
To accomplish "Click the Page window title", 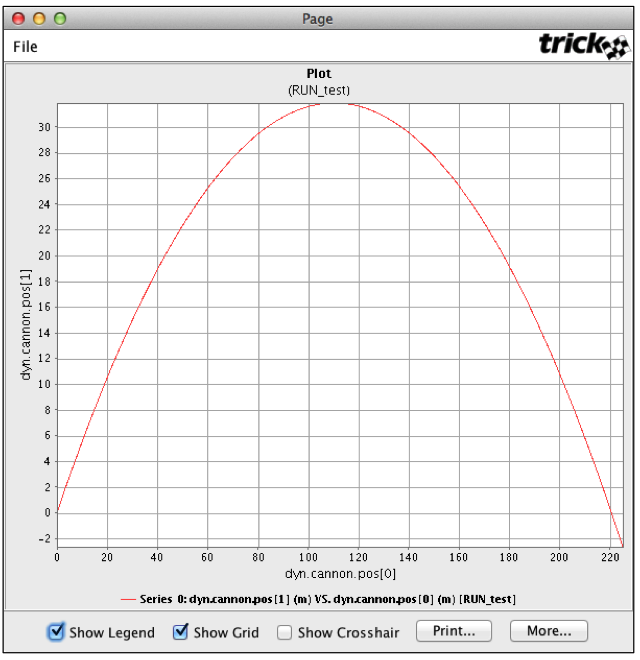I will point(317,19).
